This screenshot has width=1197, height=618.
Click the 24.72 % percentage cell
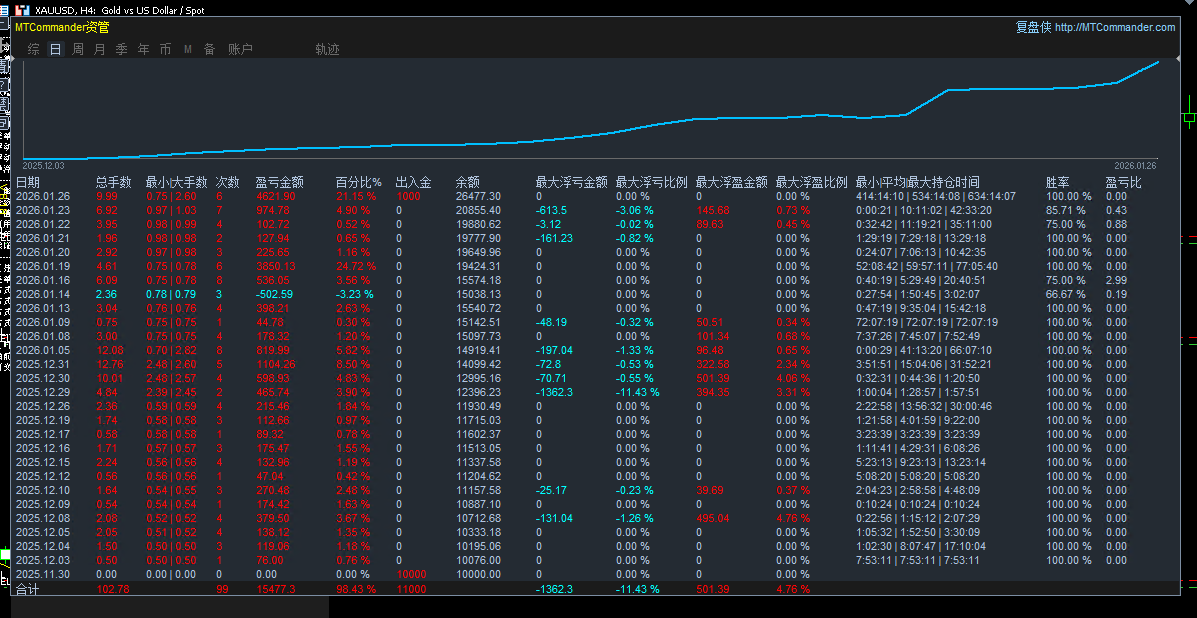357,266
